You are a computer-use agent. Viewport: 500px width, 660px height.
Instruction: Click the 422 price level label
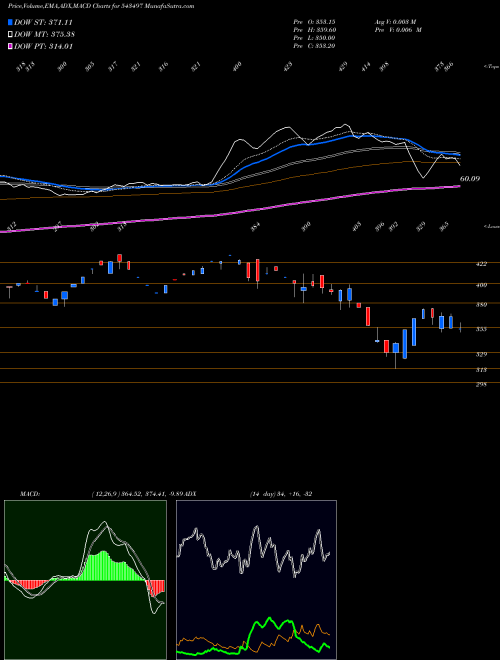(481, 264)
